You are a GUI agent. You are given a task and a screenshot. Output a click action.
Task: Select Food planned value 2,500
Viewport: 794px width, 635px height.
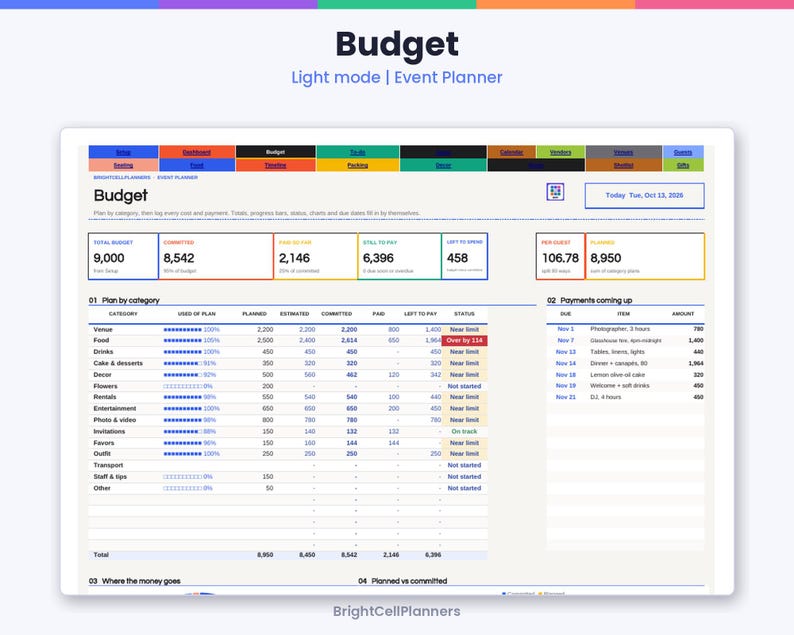[x=265, y=341]
